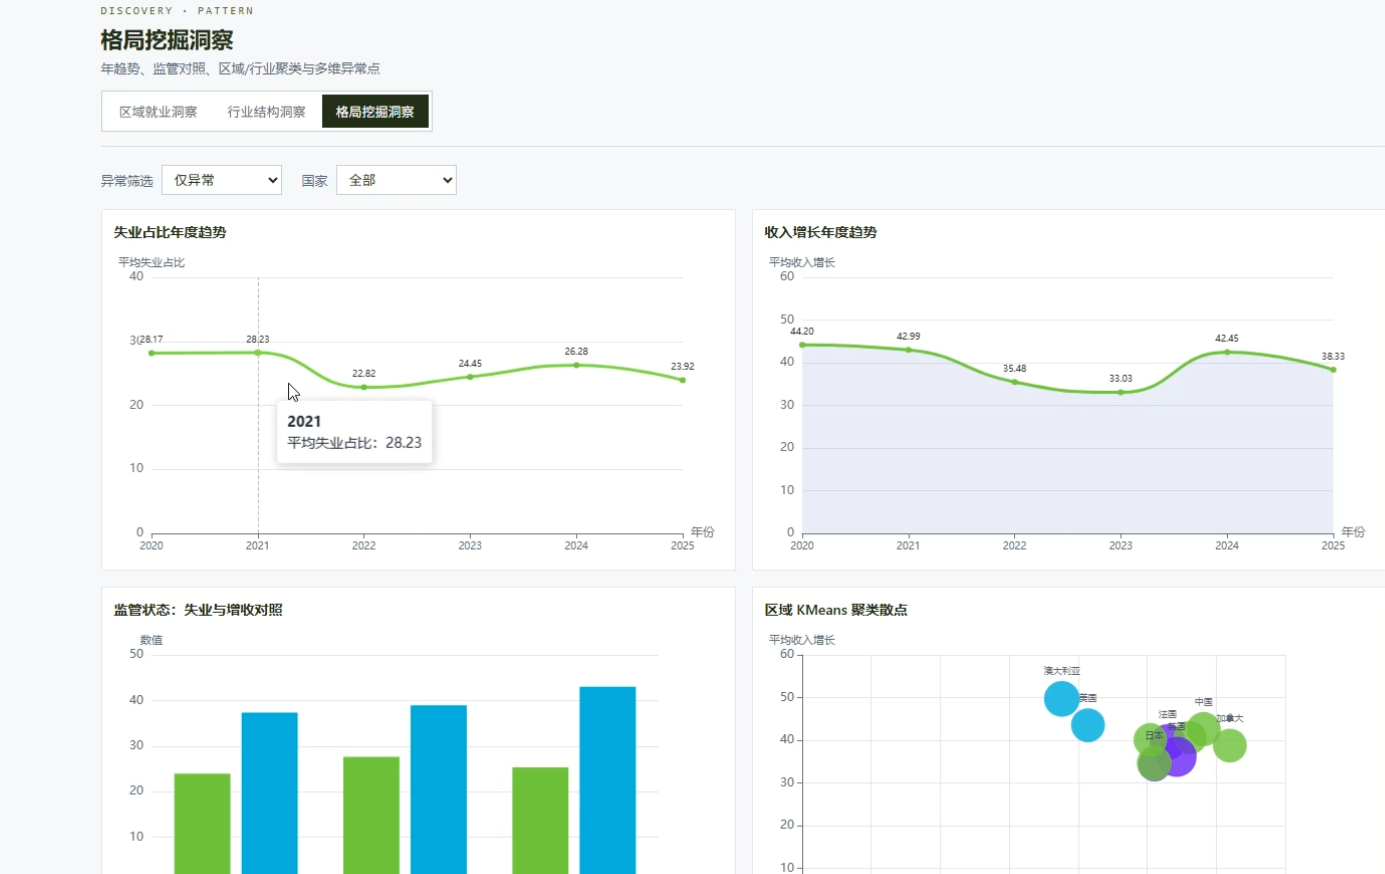Image resolution: width=1385 pixels, height=874 pixels.
Task: Click the 国家 filter label
Action: click(x=315, y=181)
